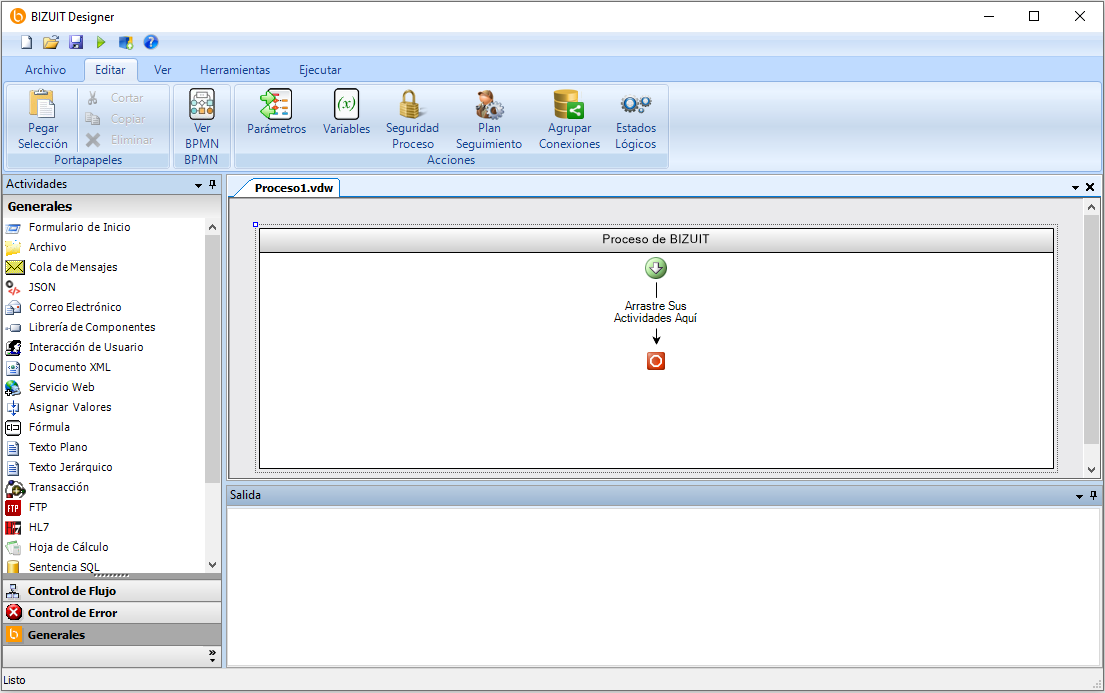Click Arrastre Sus Actividades Aquí placeholder

point(655,312)
